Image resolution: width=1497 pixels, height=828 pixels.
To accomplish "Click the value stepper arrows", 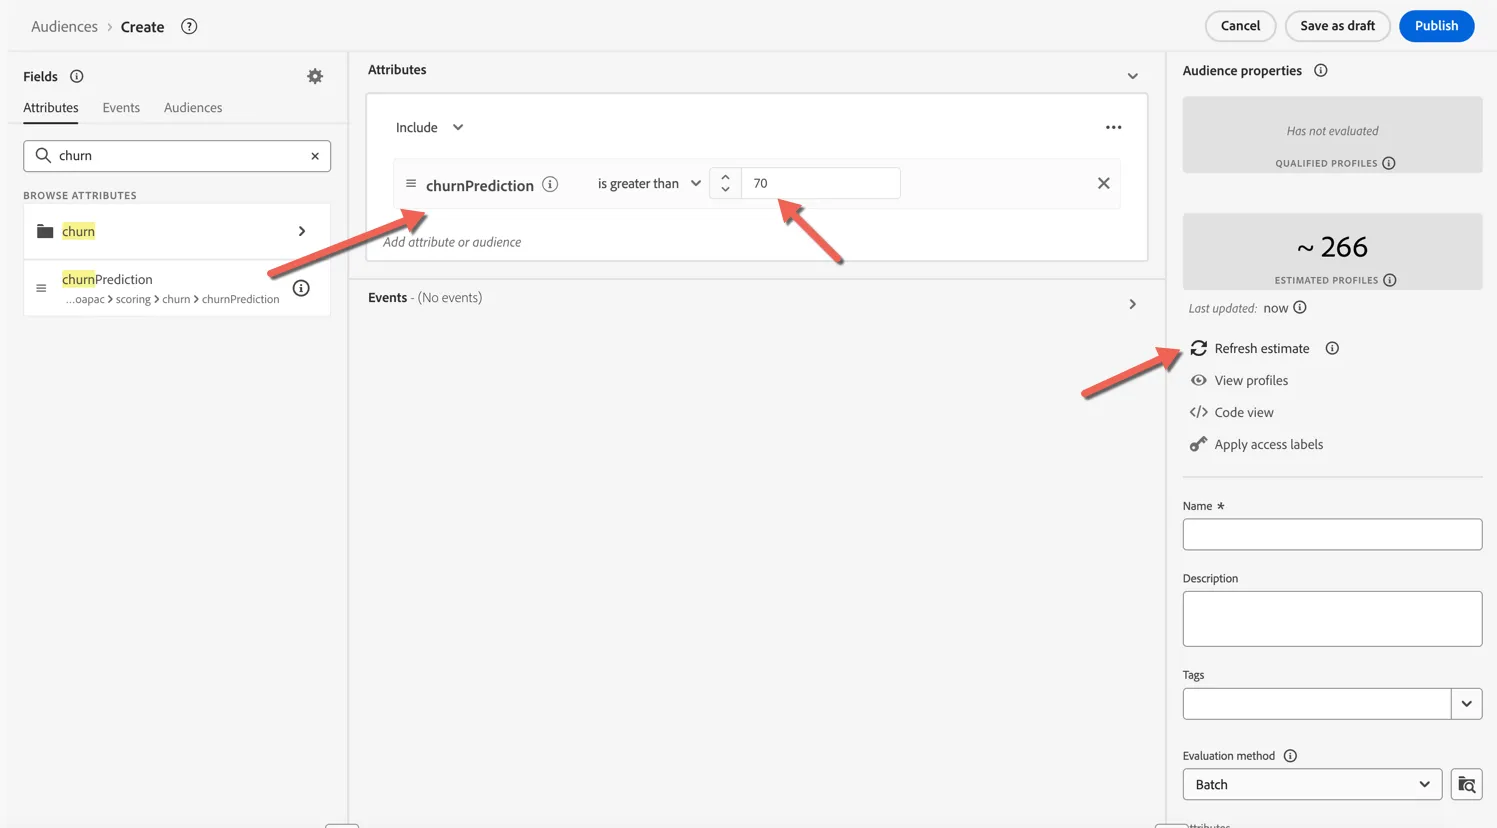I will tap(725, 183).
